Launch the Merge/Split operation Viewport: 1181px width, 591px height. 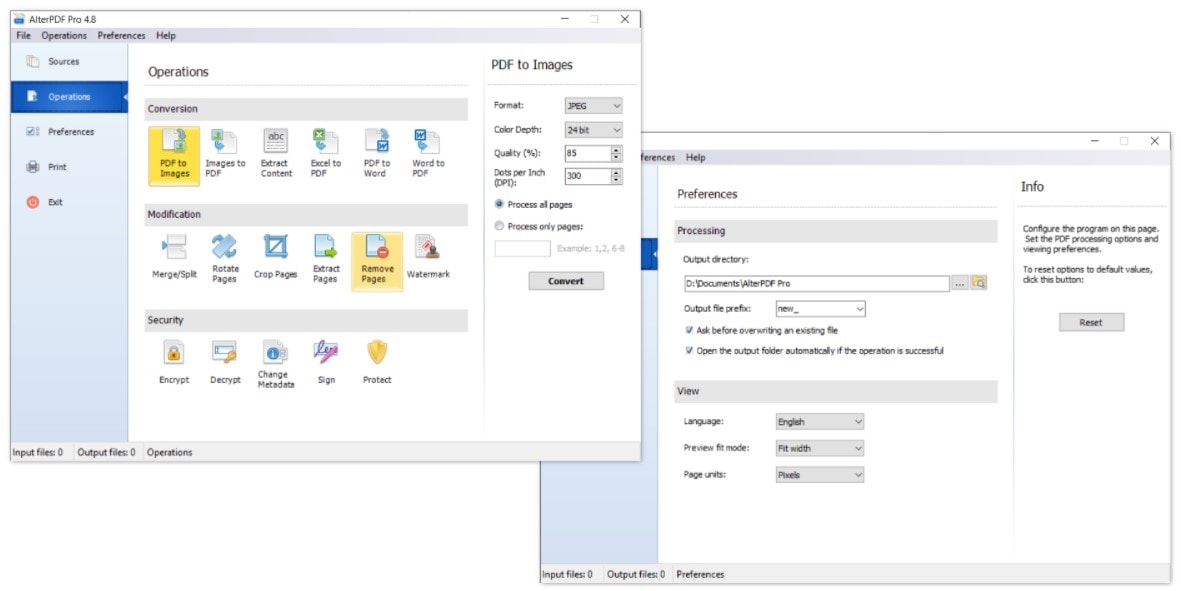[x=174, y=257]
